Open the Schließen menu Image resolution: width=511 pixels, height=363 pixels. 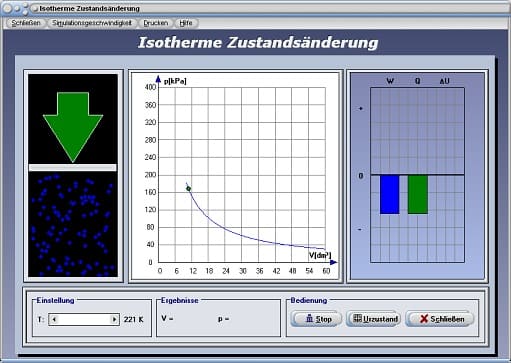26,23
